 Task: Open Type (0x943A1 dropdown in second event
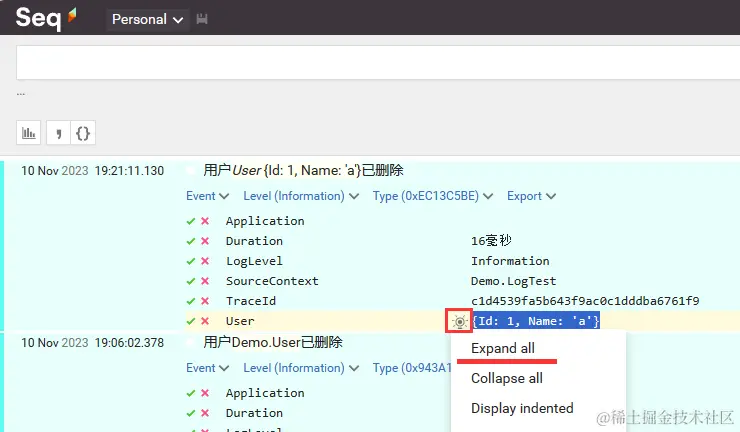coord(412,368)
